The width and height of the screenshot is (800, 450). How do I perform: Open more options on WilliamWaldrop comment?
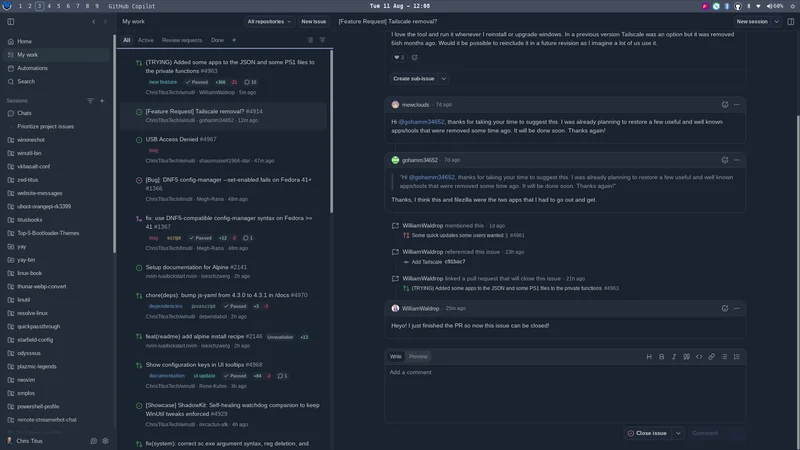737,308
